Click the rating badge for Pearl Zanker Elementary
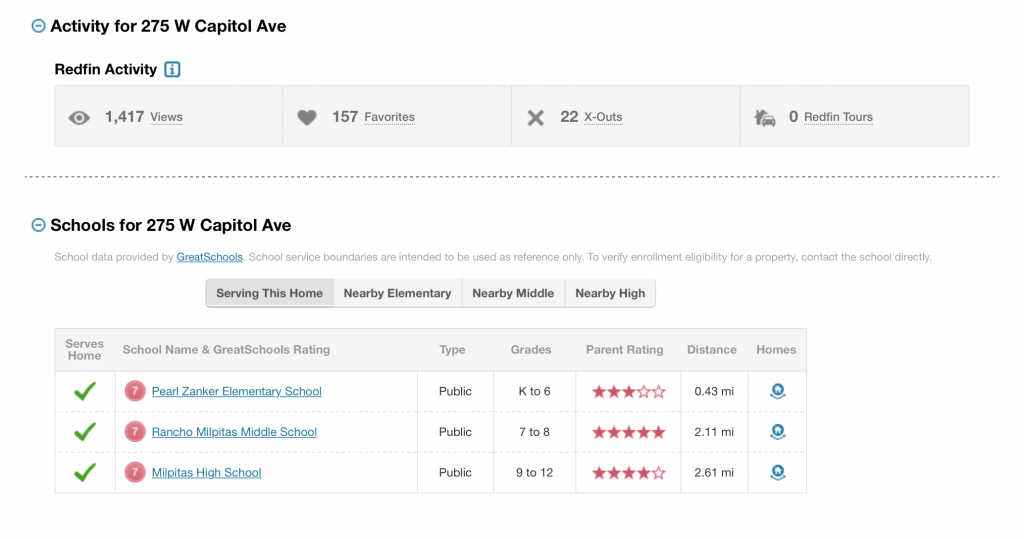1024x539 pixels. (135, 392)
